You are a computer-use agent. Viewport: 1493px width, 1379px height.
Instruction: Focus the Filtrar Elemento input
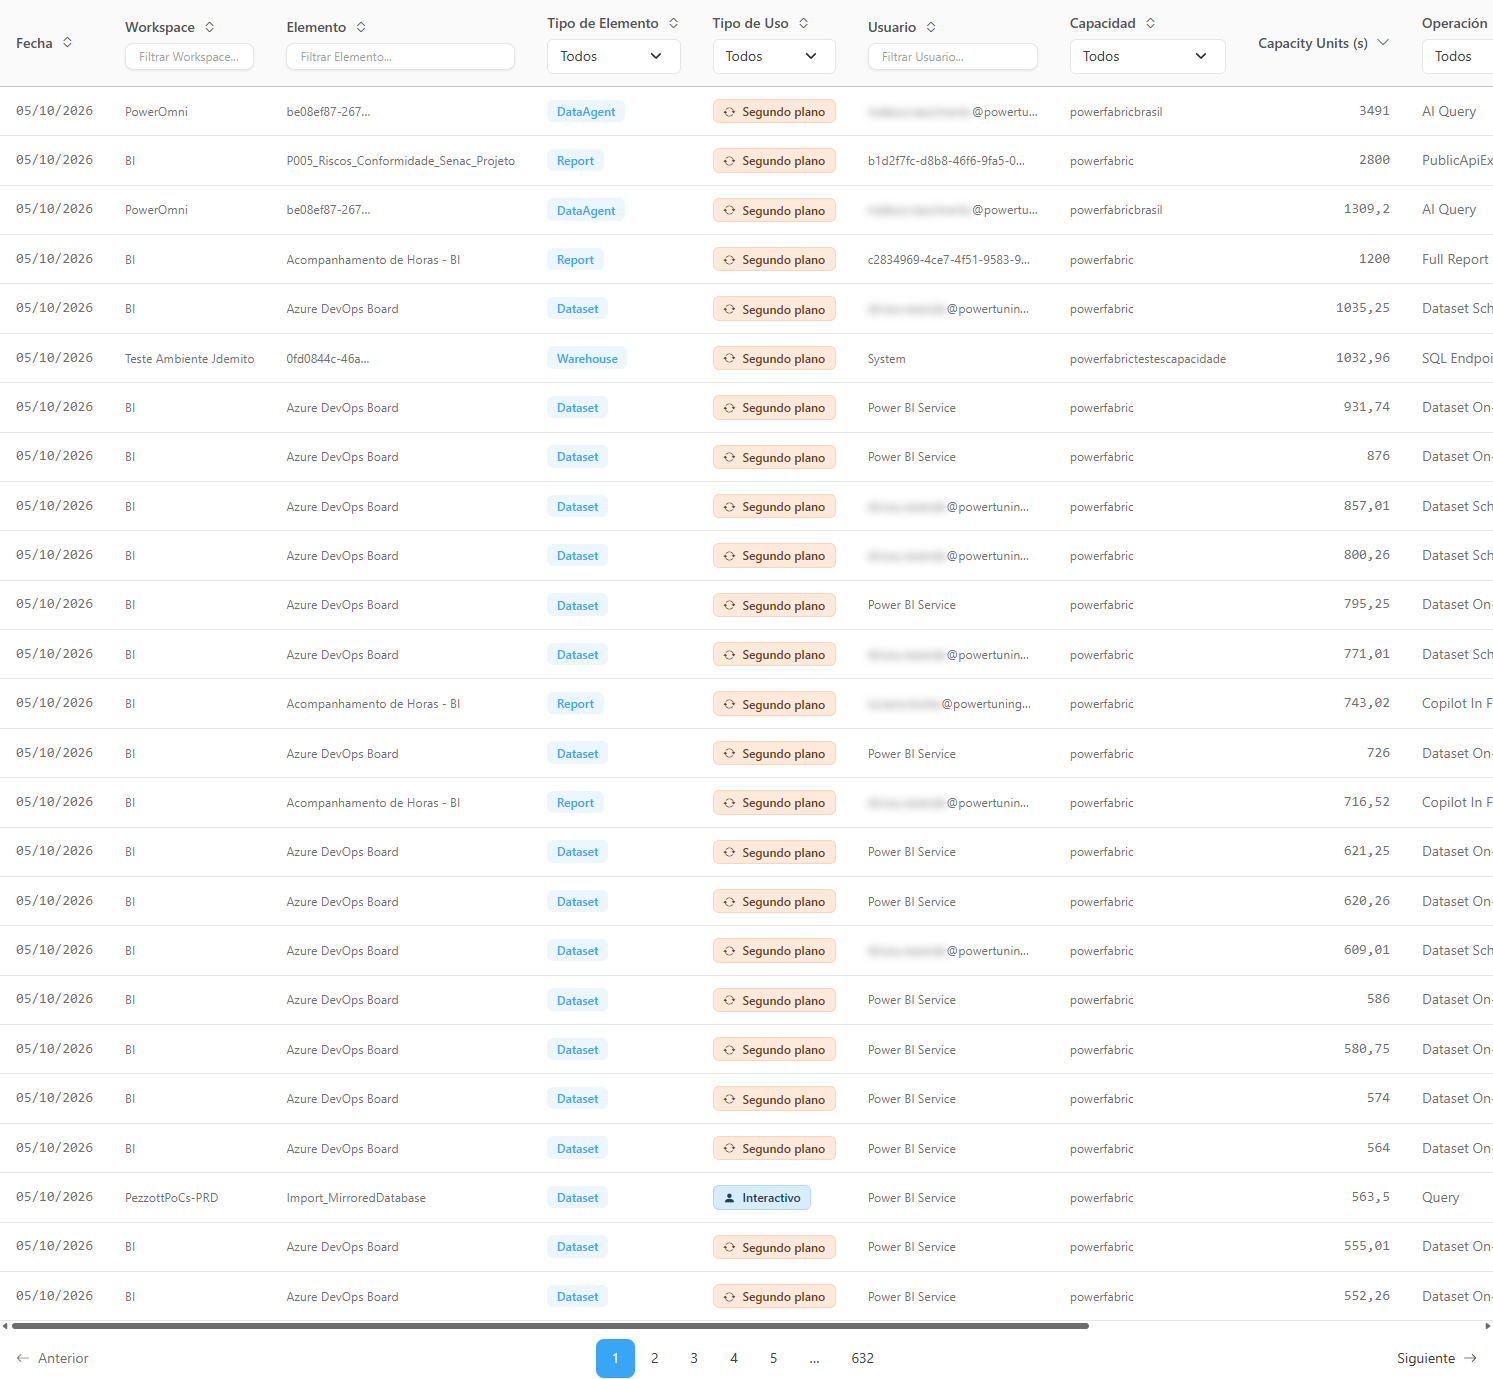[x=400, y=57]
